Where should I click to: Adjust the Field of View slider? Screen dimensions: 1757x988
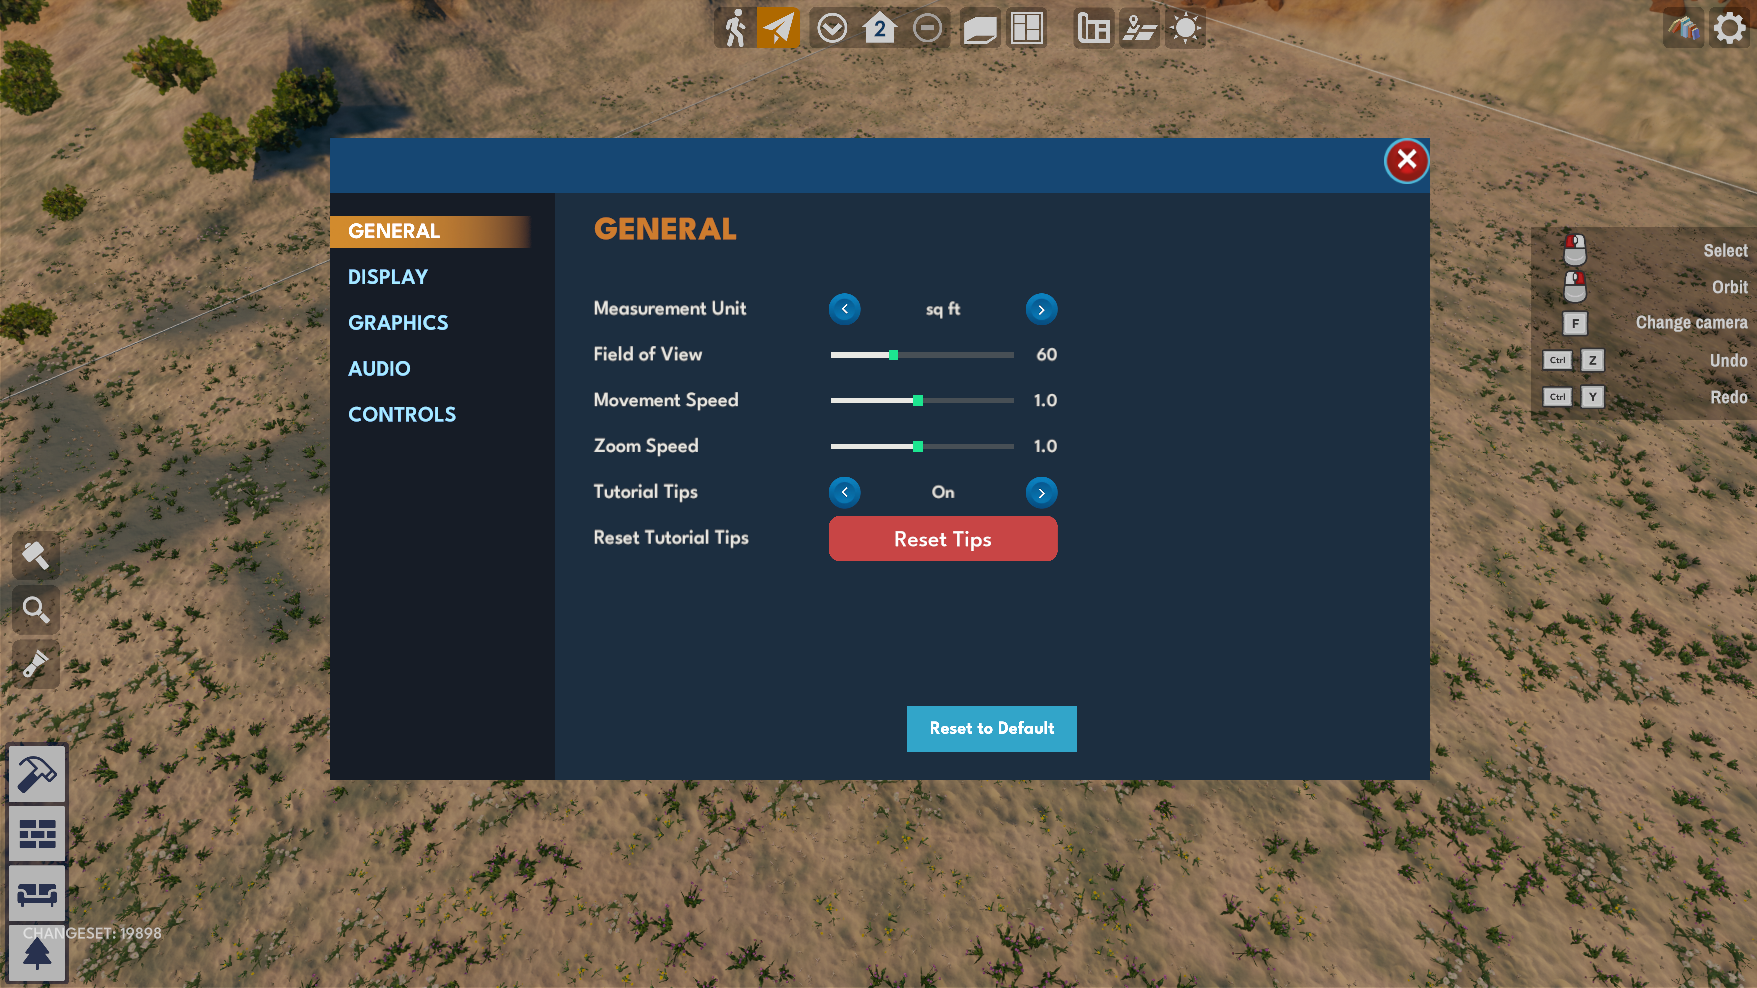893,354
